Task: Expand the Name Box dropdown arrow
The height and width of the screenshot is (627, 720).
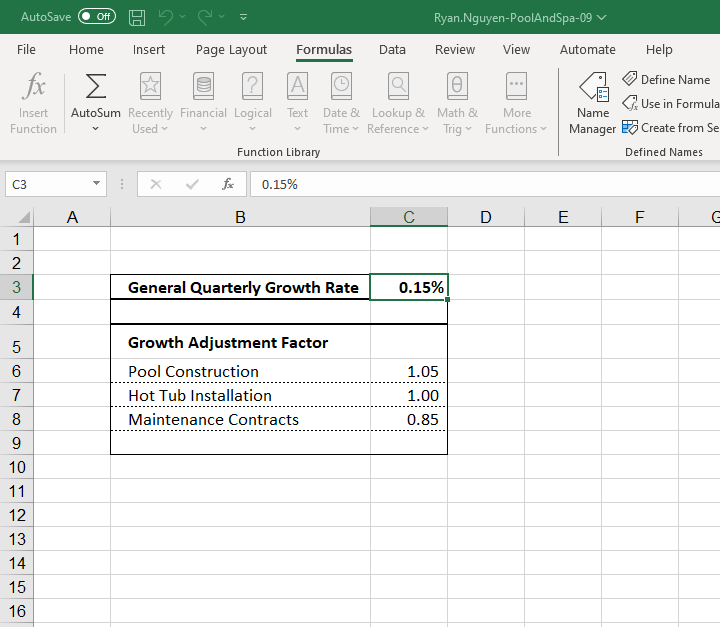Action: pos(96,183)
